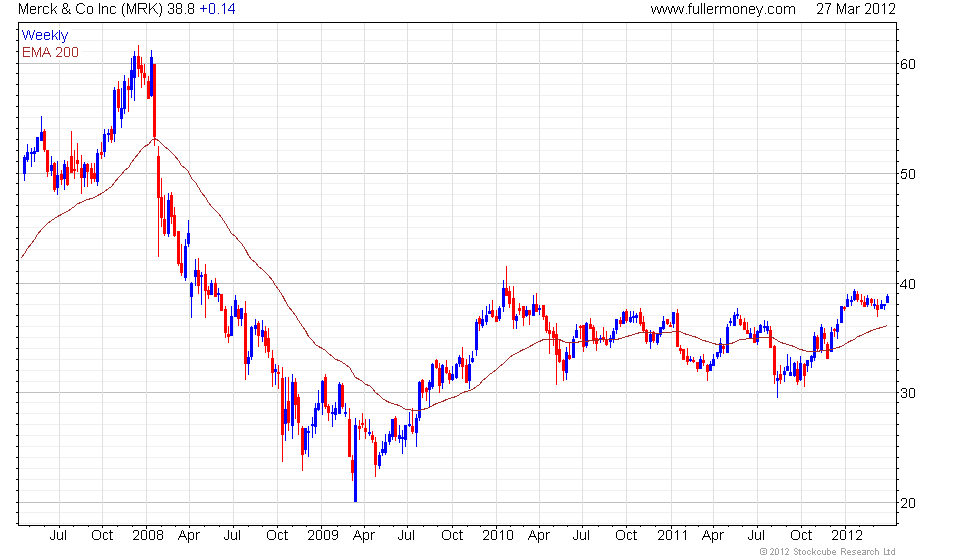This screenshot has width=980, height=560.
Task: Click the Stockcube Research Ltd copyright text
Action: click(x=828, y=552)
